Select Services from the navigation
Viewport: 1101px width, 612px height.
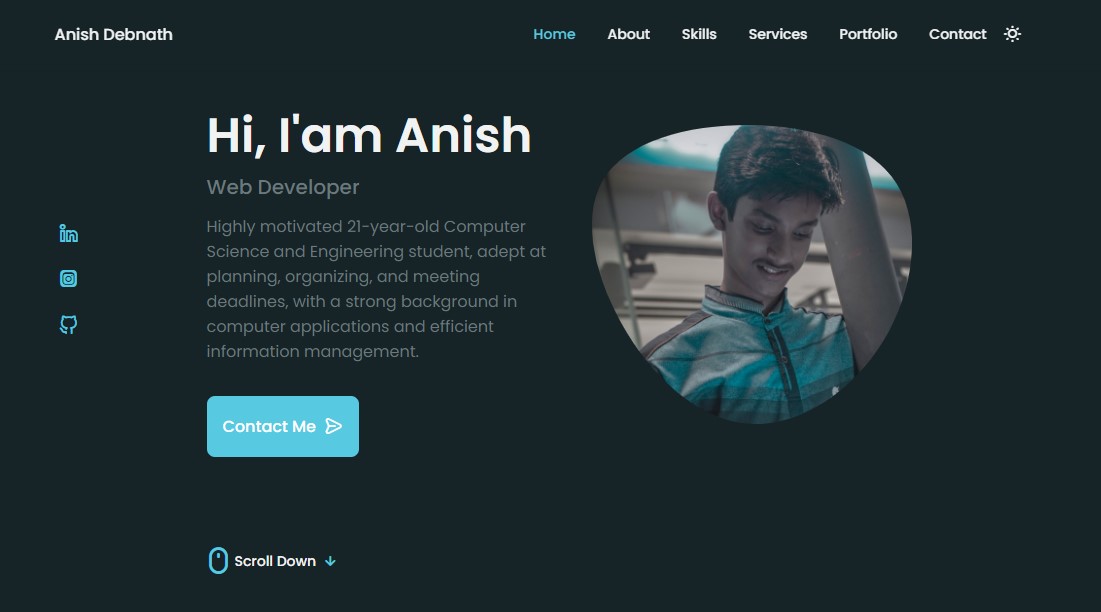[x=777, y=34]
